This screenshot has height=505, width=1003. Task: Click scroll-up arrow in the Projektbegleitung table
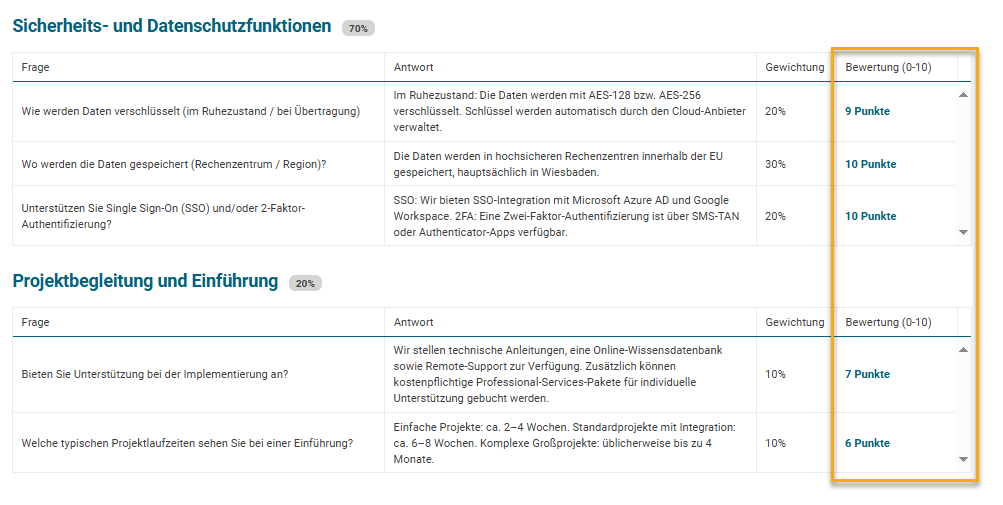click(963, 350)
